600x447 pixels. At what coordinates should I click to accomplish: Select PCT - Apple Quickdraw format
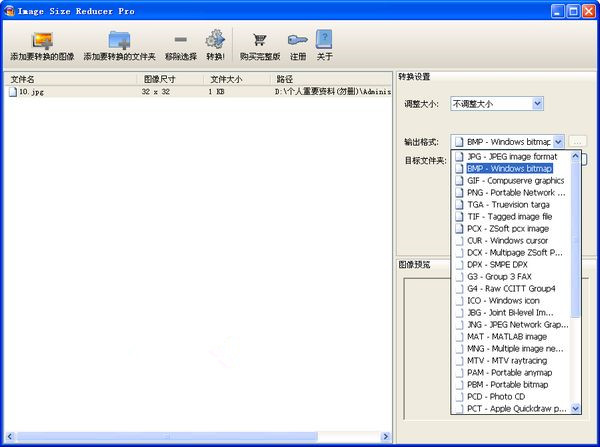(511, 409)
